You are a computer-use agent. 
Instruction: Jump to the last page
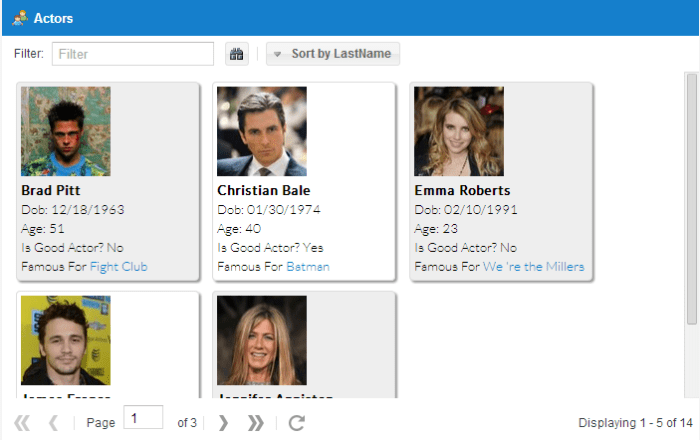(x=255, y=423)
